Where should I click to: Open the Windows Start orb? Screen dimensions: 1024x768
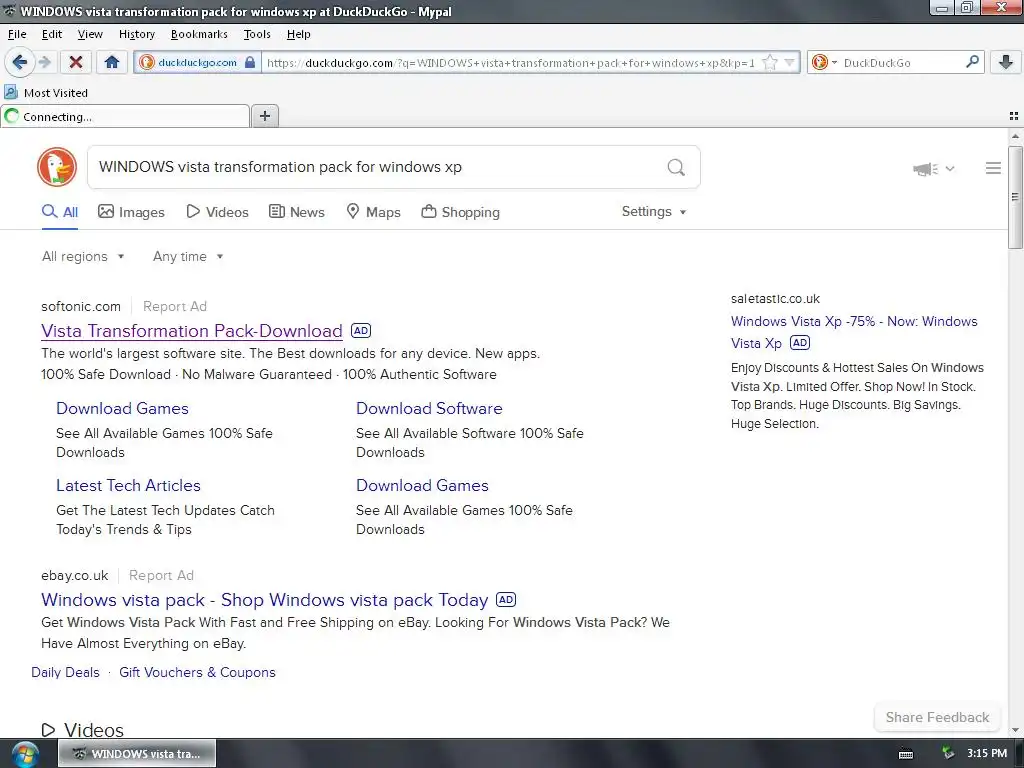click(x=25, y=754)
